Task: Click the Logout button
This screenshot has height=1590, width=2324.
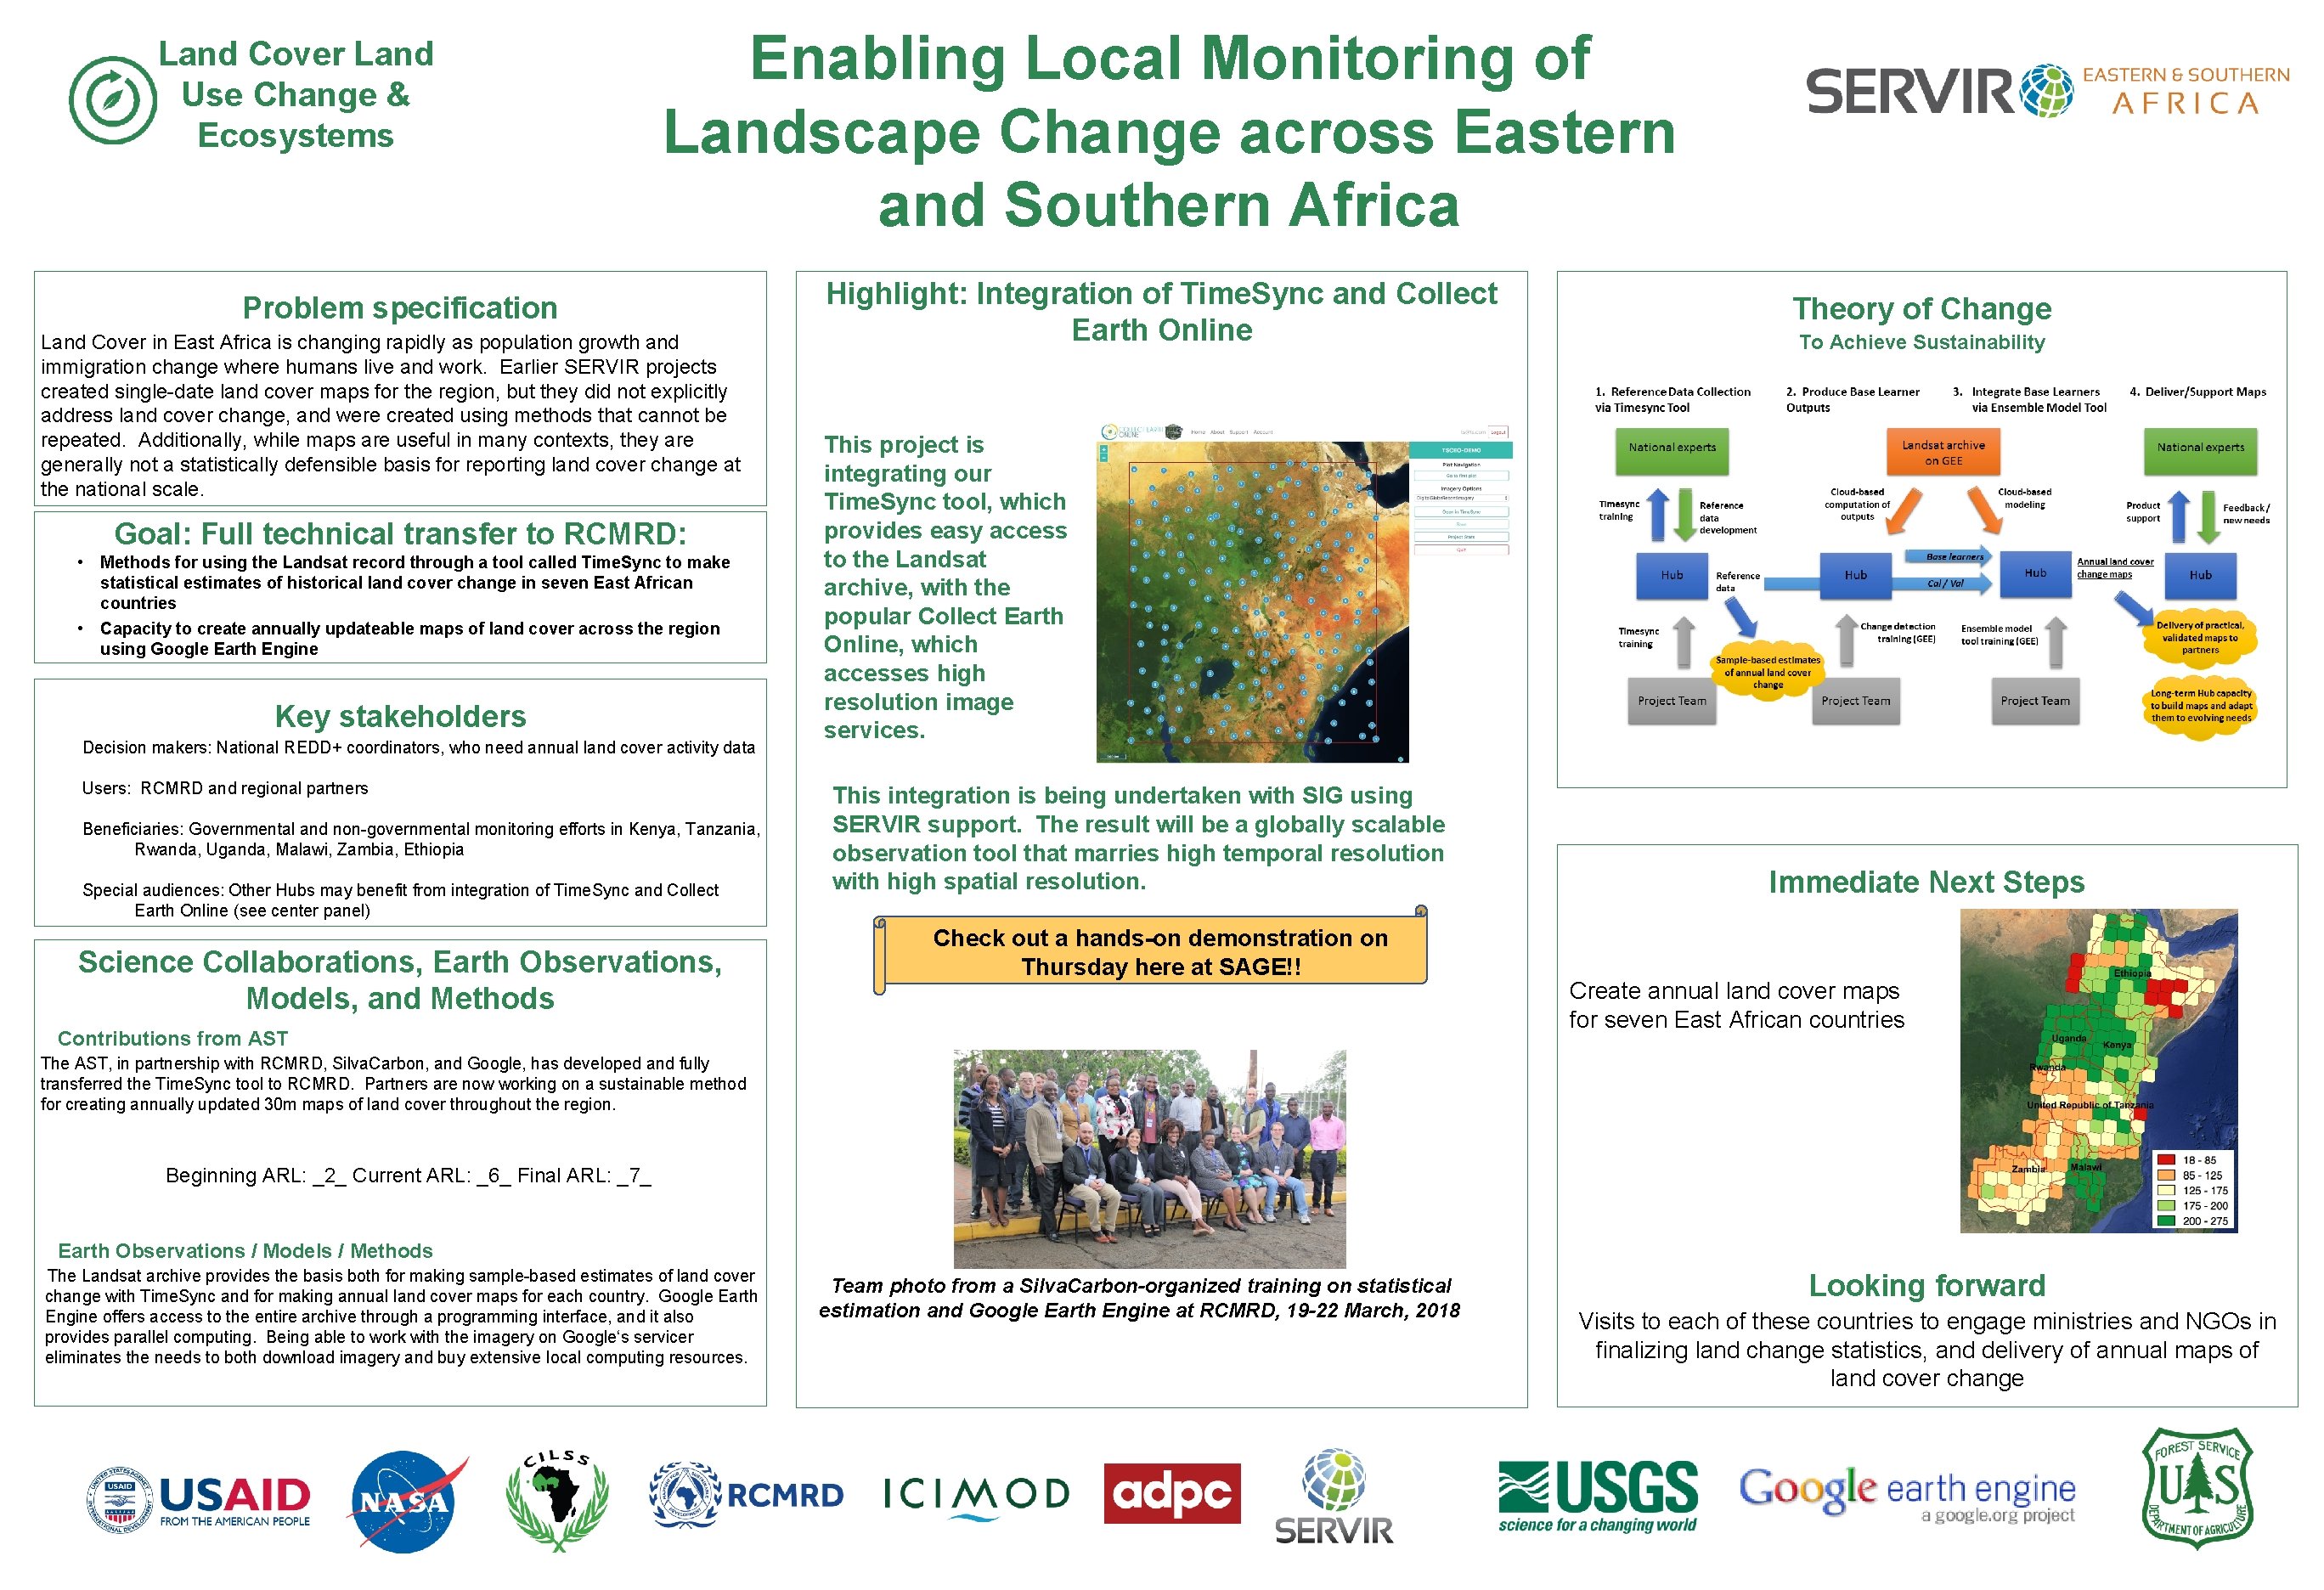Action: (x=1499, y=433)
